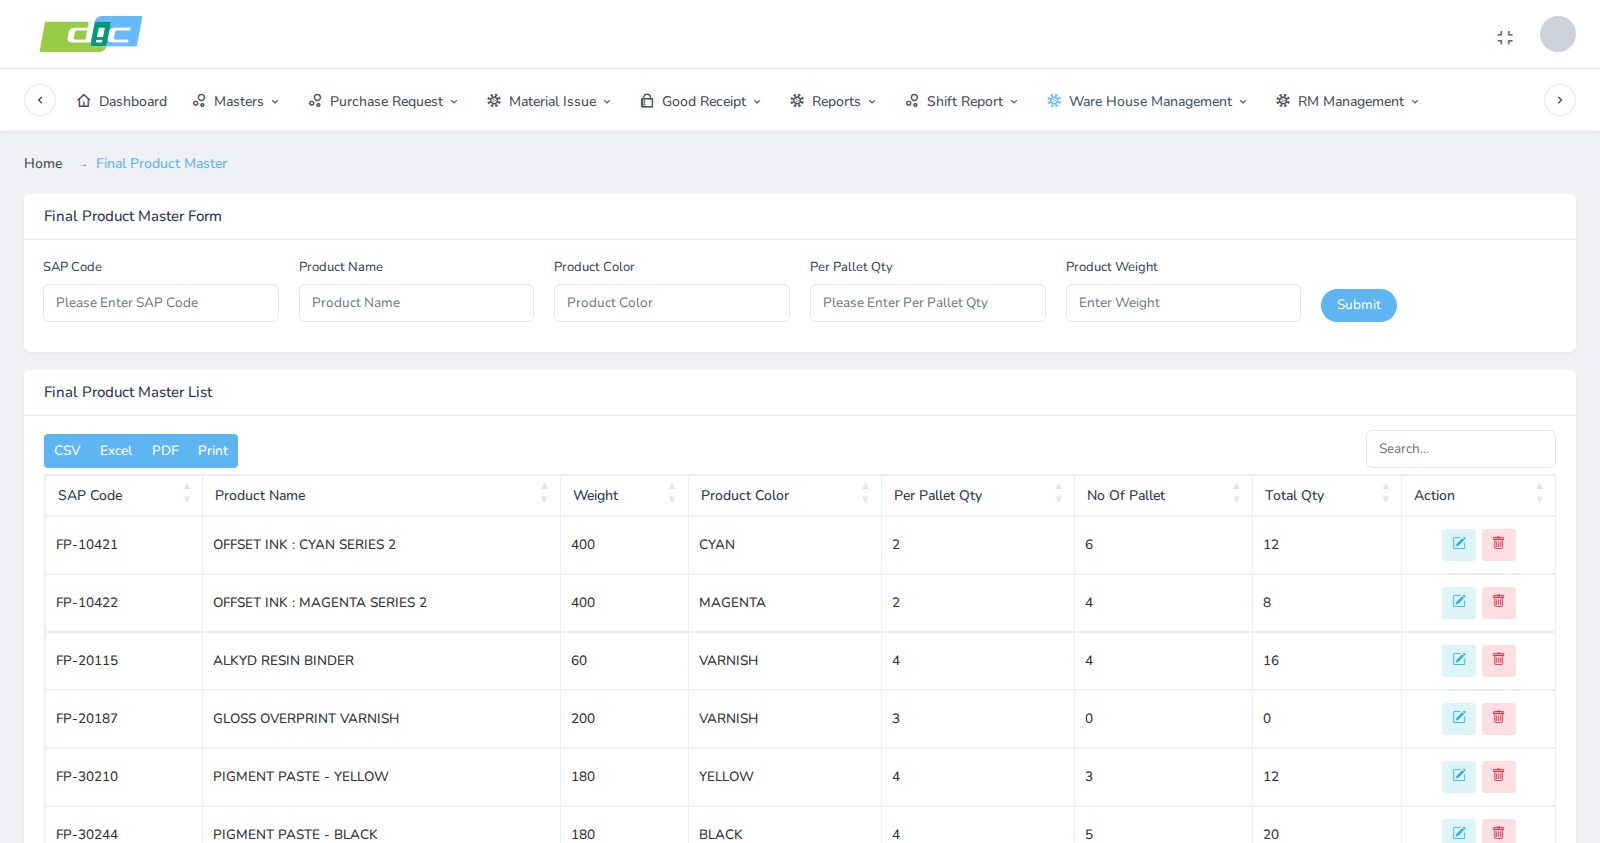This screenshot has width=1600, height=843.
Task: Sort table by Total Qty column
Action: point(1327,495)
